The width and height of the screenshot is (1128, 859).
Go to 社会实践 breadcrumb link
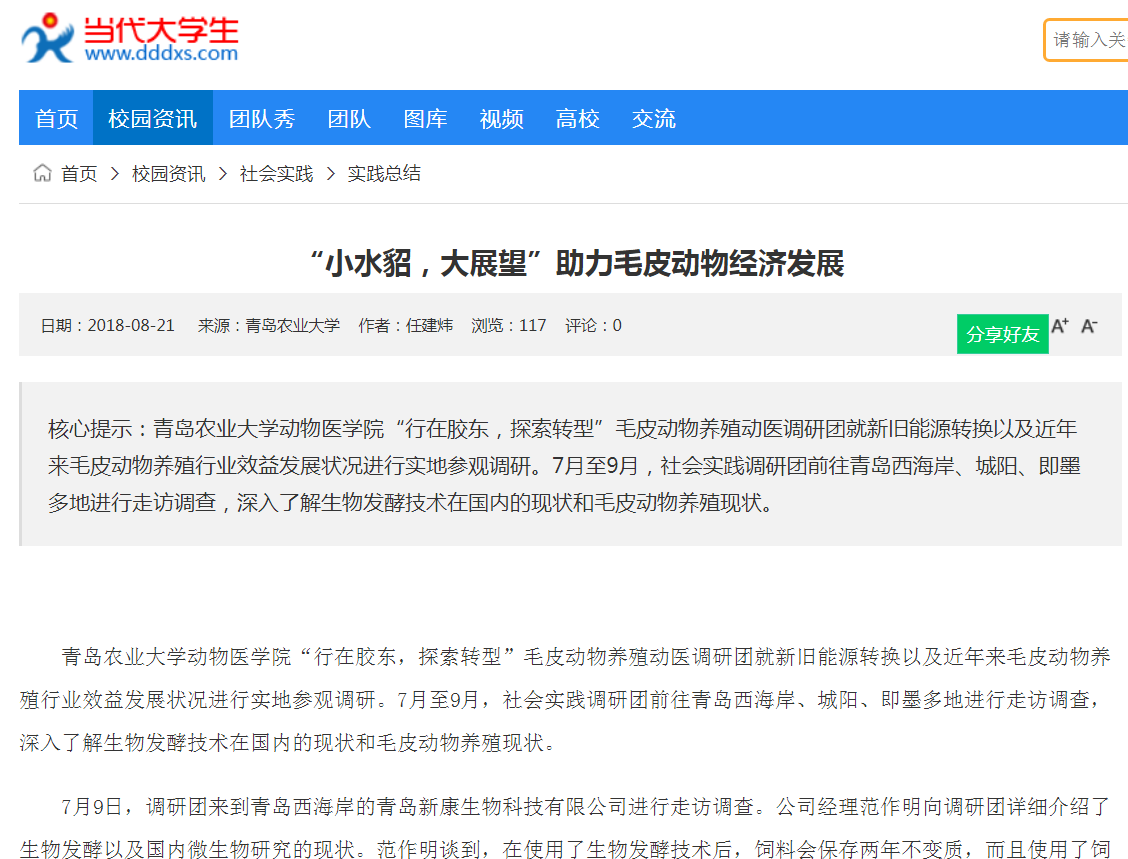tap(276, 174)
